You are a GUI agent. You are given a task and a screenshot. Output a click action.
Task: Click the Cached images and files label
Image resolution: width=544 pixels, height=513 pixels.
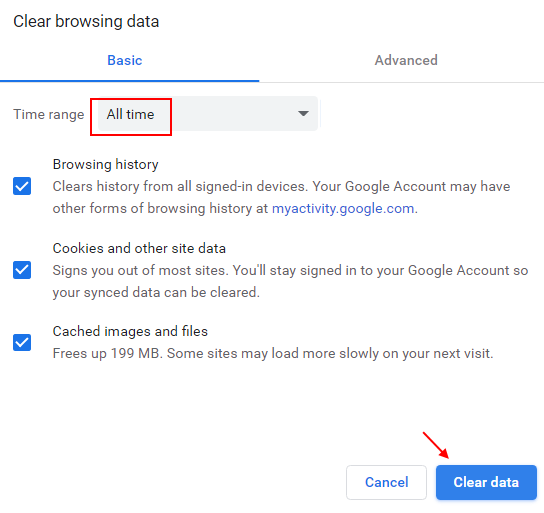coord(130,331)
